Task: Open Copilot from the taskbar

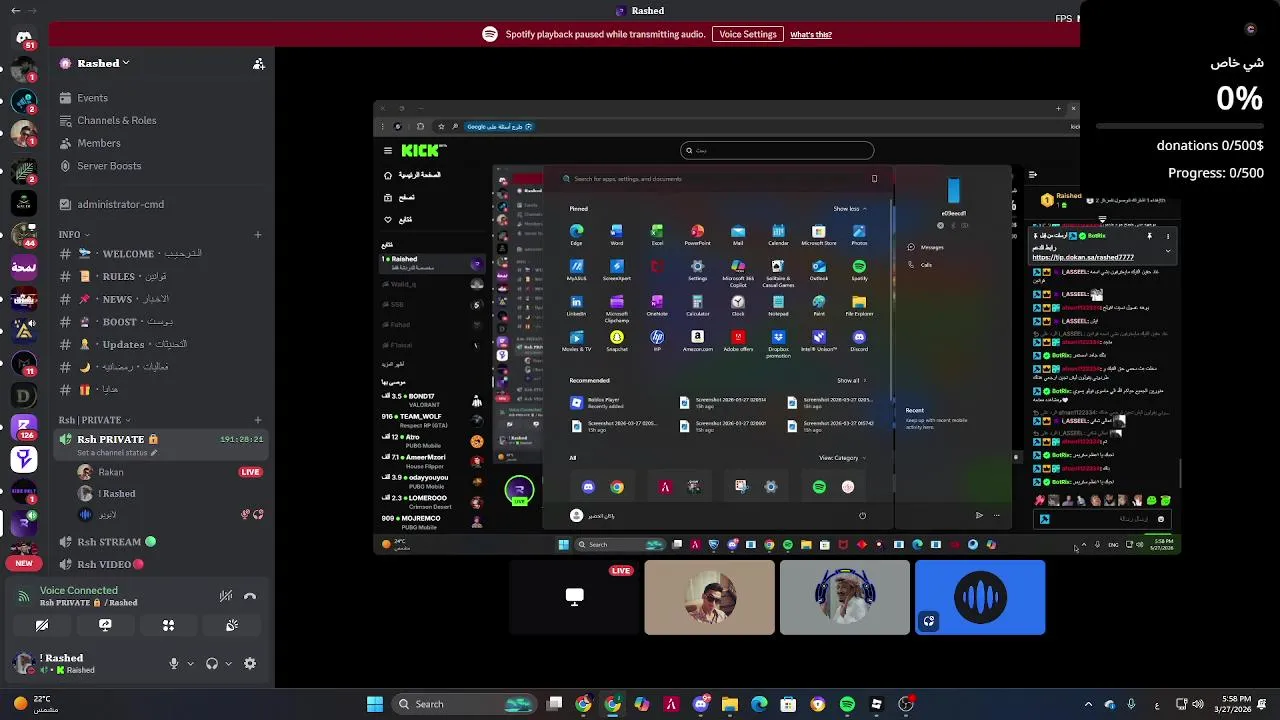Action: coord(642,704)
